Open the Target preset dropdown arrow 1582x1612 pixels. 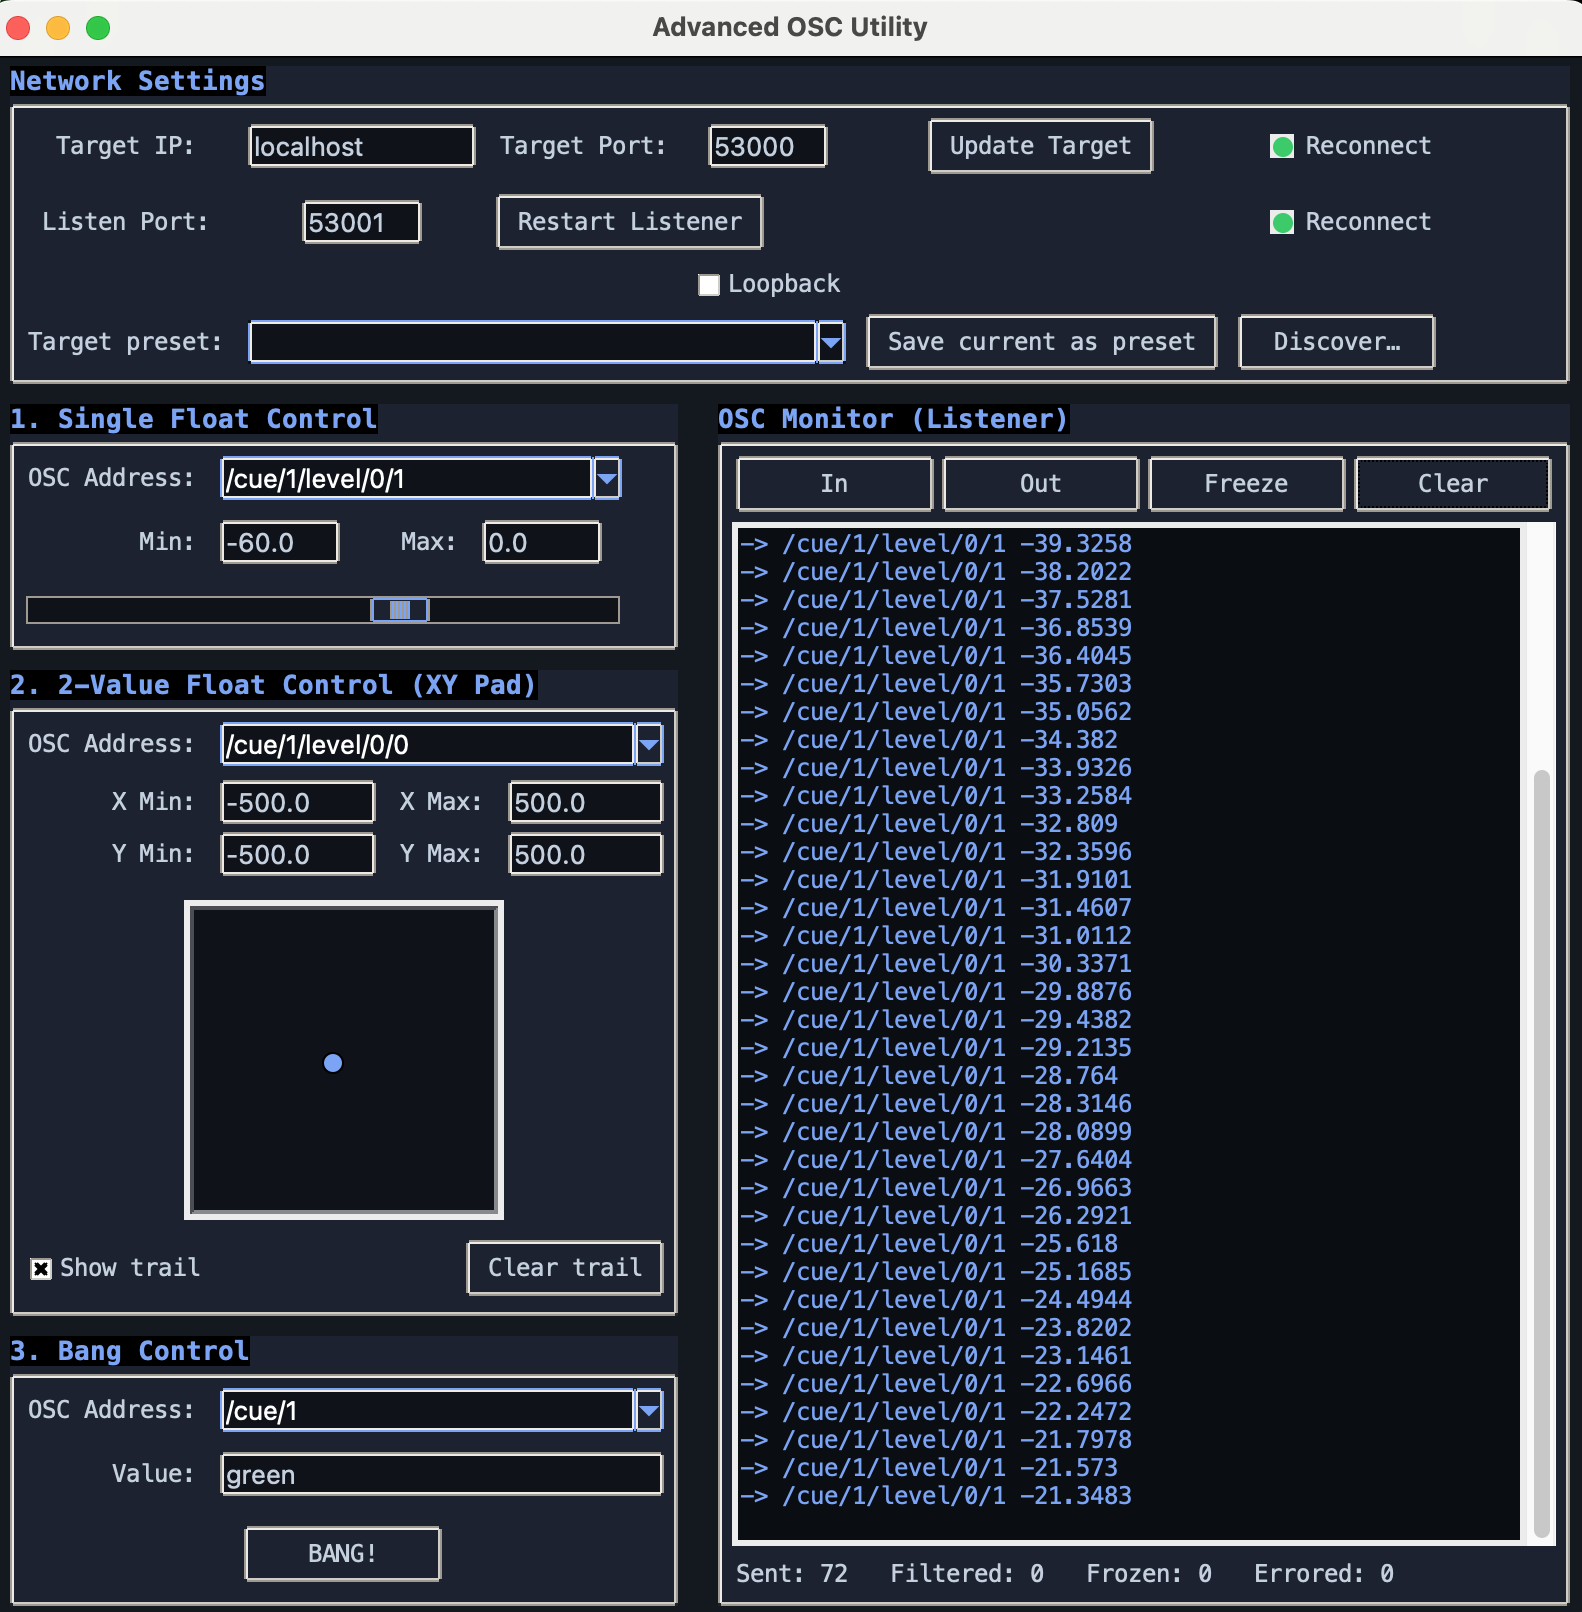pyautogui.click(x=831, y=343)
